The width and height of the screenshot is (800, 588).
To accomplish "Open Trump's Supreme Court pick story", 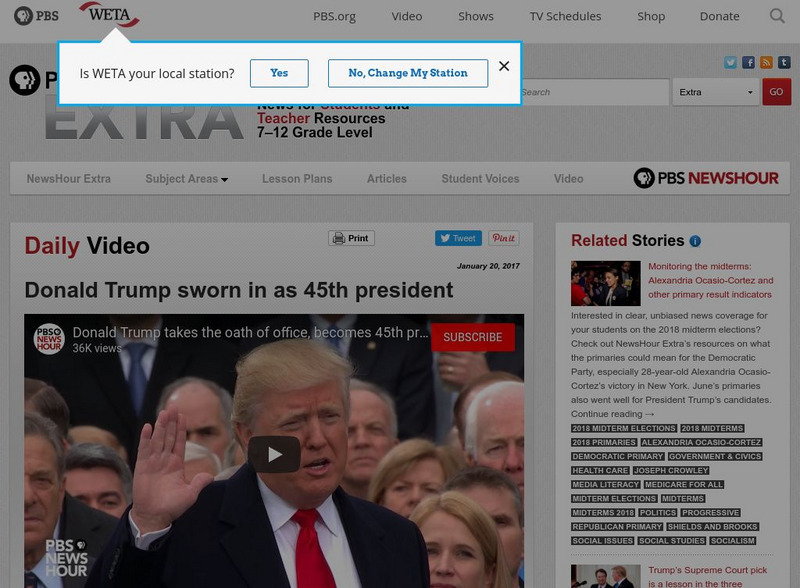I will 708,577.
